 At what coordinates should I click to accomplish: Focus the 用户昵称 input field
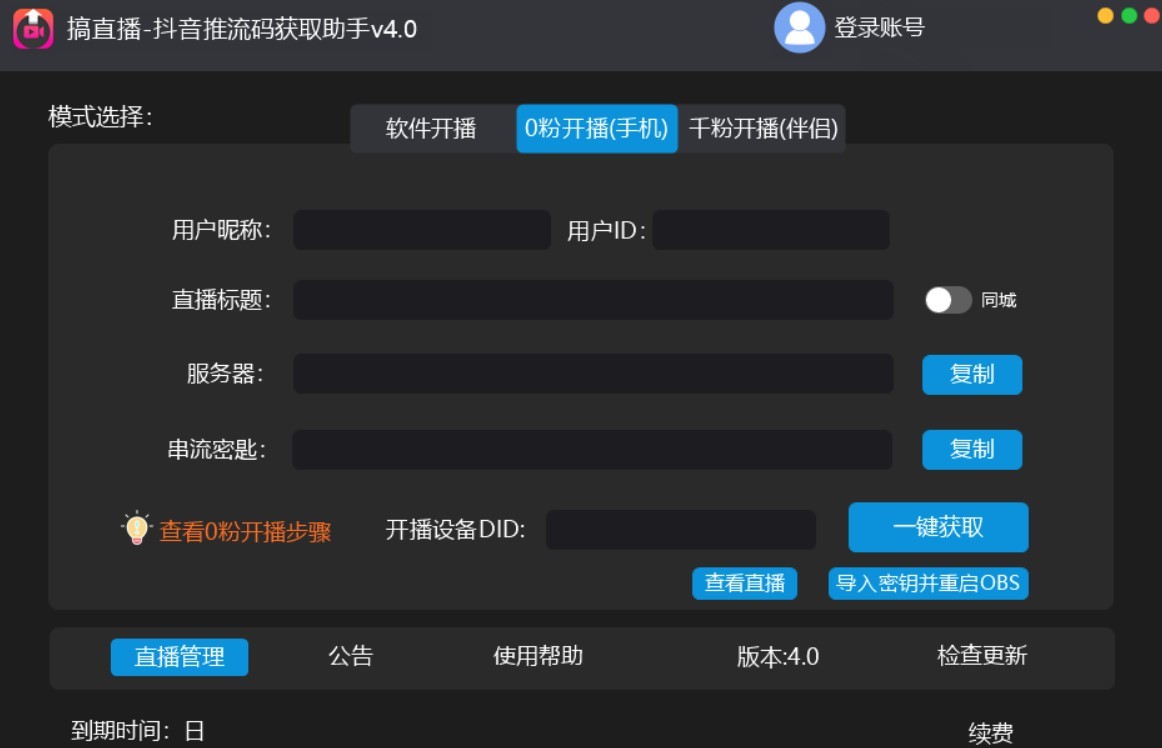pos(422,230)
